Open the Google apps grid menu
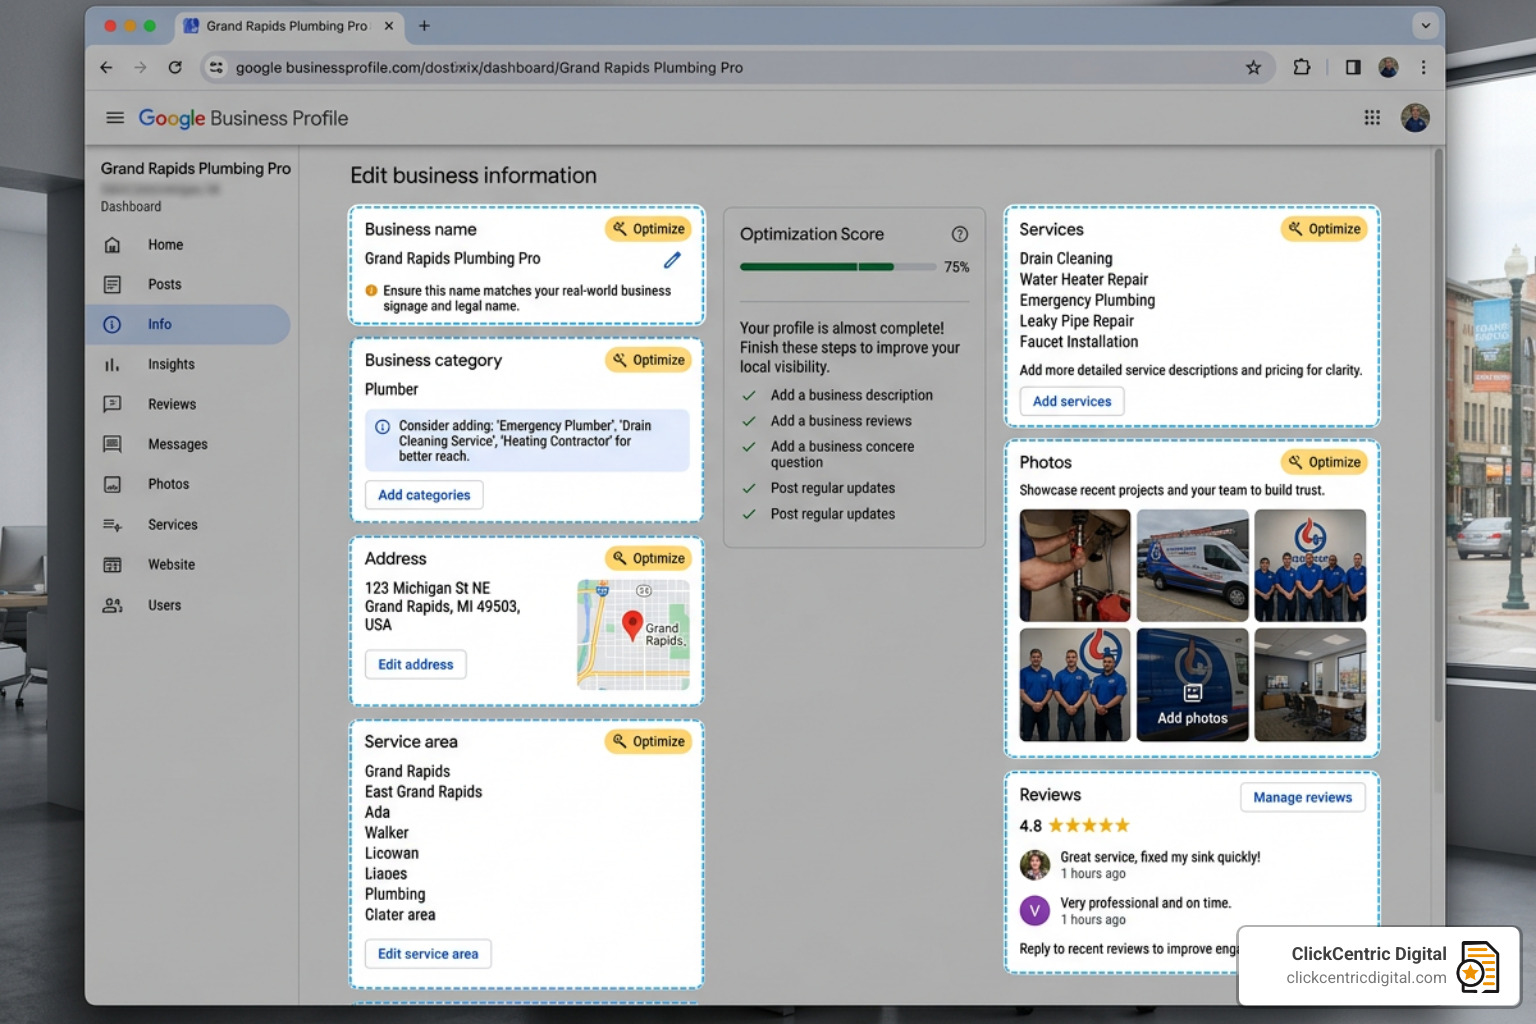Screen dimensions: 1536x1024 (1371, 117)
